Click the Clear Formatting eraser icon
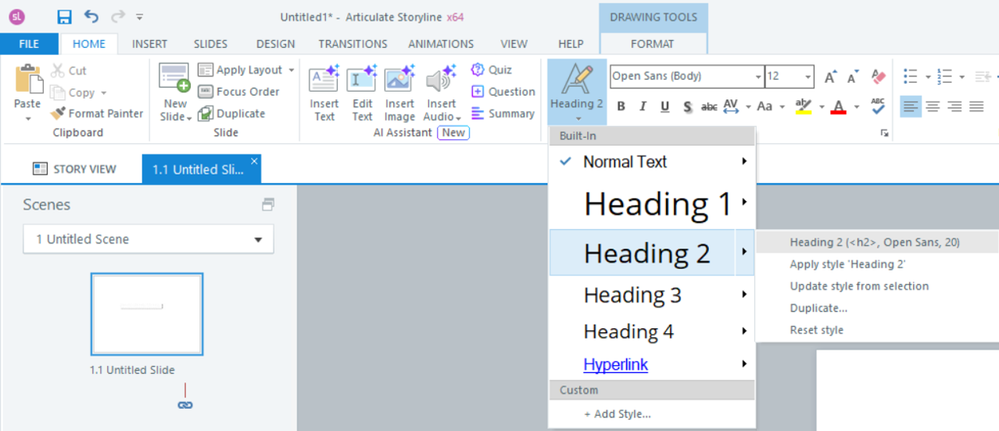Viewport: 999px width, 431px height. pyautogui.click(x=879, y=77)
